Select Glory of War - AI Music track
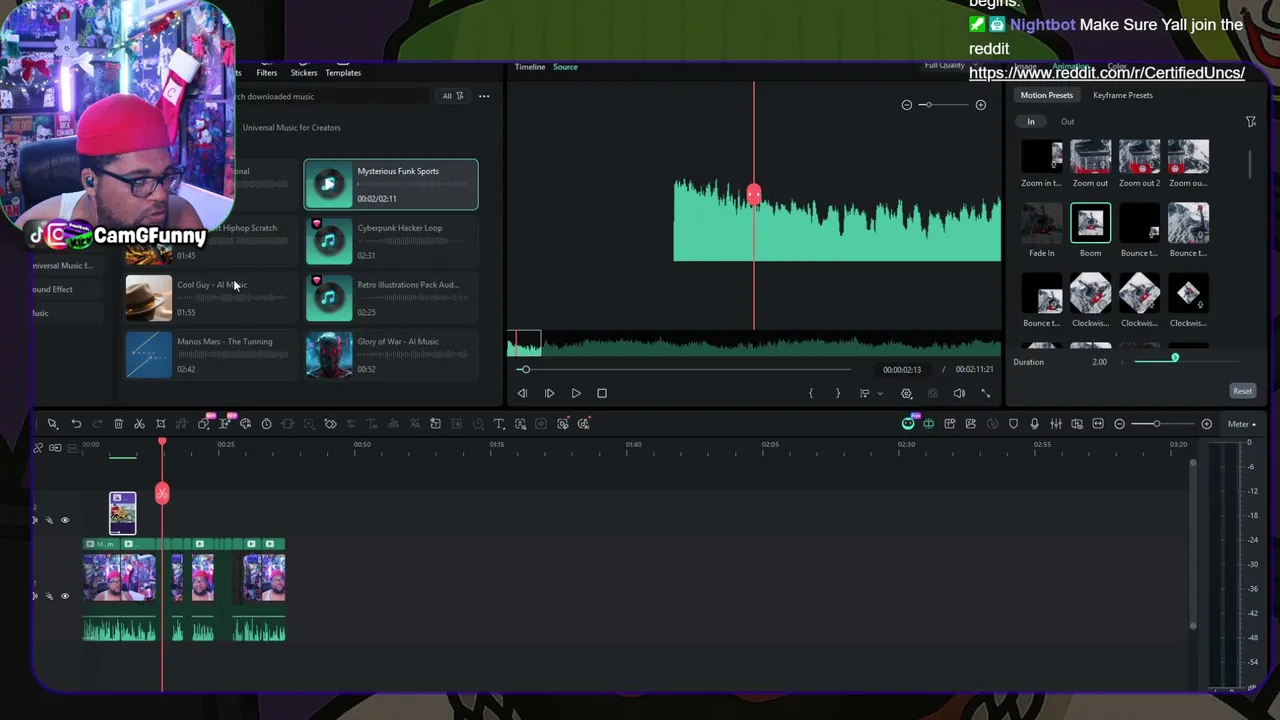 (391, 355)
